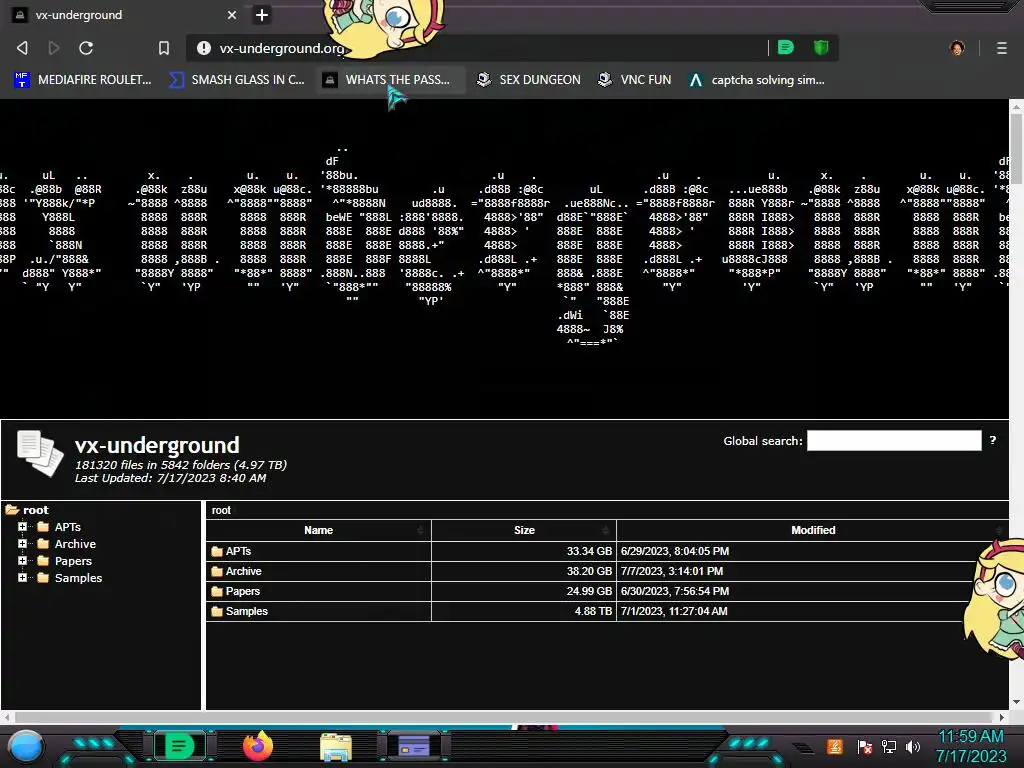This screenshot has width=1024, height=768.
Task: Expand the Archive tree node
Action: 22,543
